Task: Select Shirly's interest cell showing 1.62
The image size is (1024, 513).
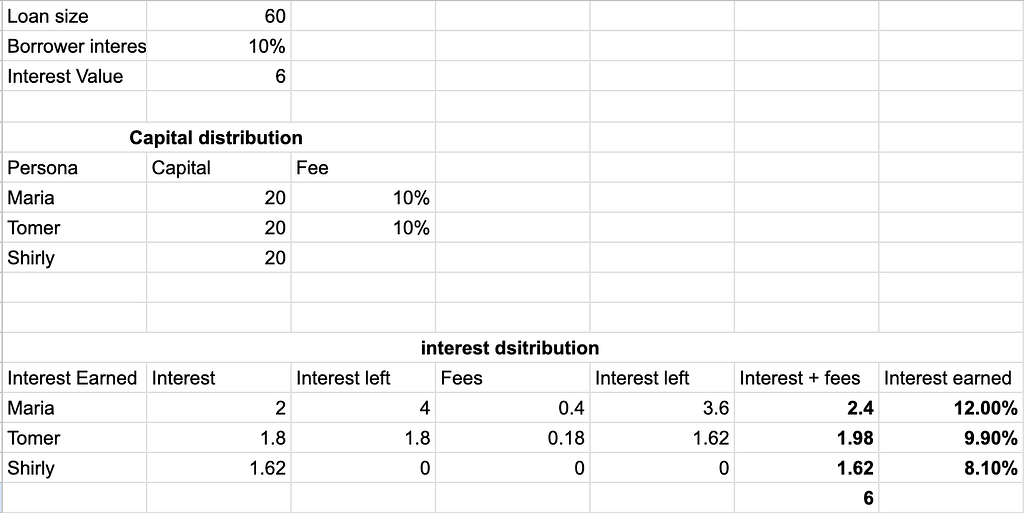Action: (x=219, y=468)
